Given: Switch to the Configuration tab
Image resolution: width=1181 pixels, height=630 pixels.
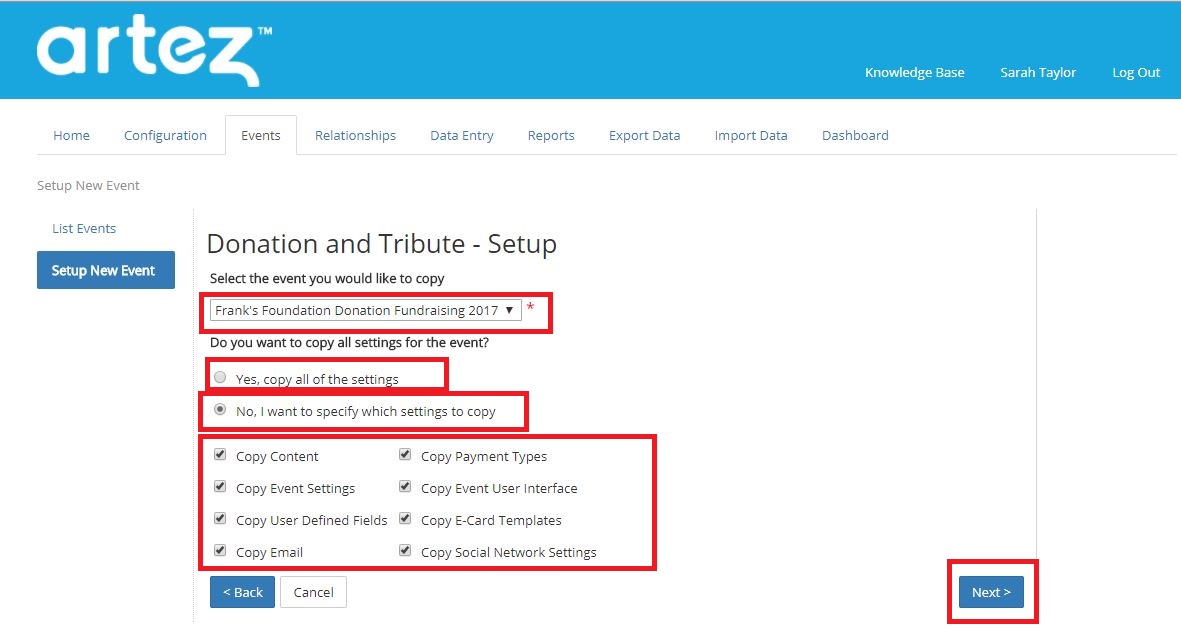Looking at the screenshot, I should coord(165,136).
